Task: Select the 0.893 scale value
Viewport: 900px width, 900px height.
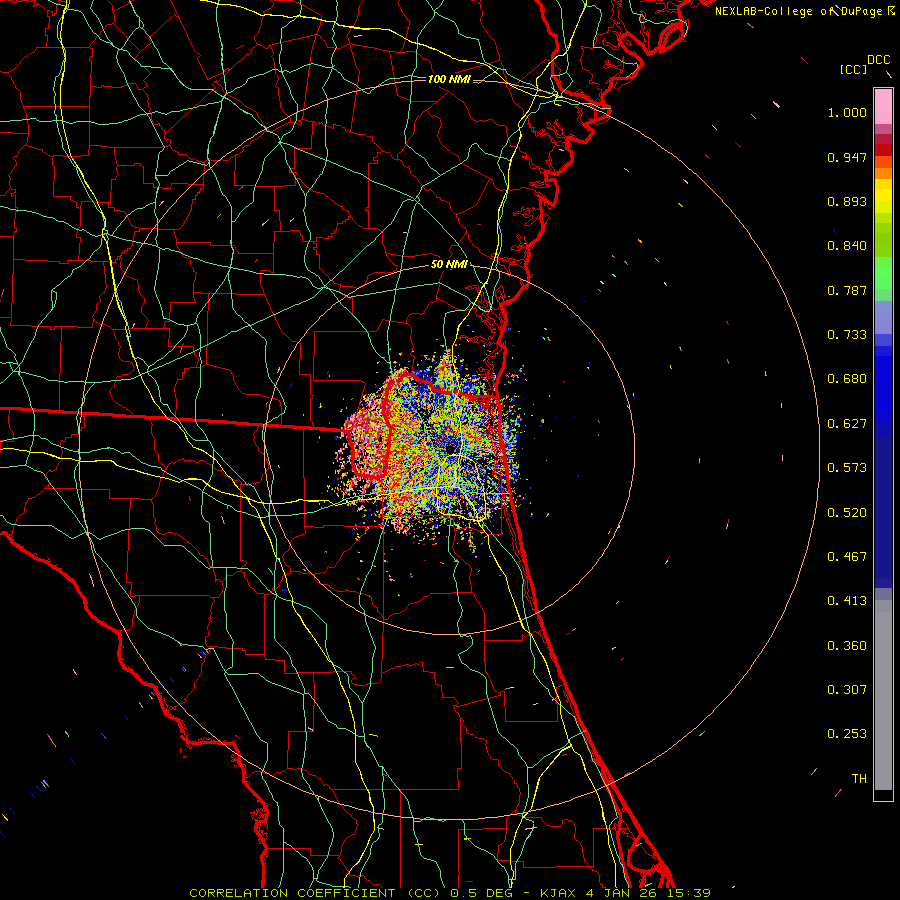Action: [x=847, y=201]
